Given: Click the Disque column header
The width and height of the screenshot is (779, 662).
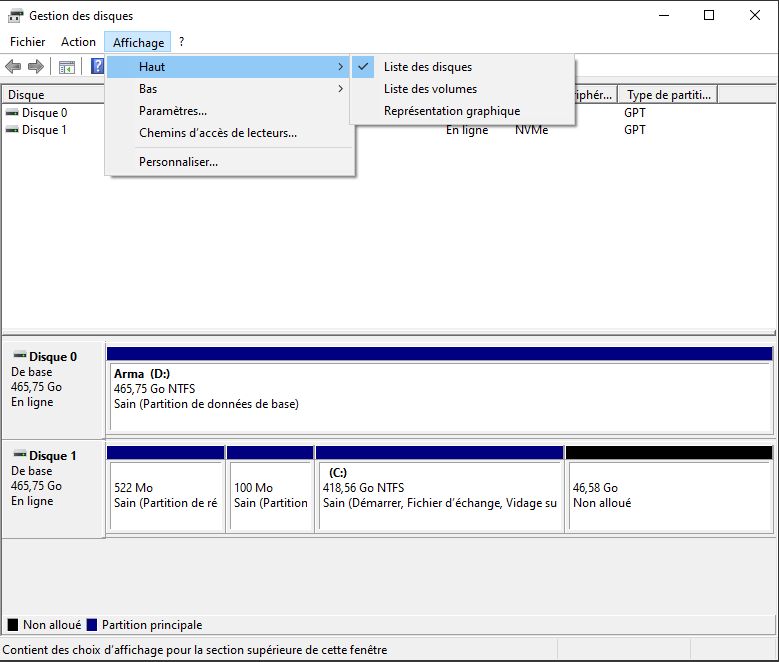Looking at the screenshot, I should pyautogui.click(x=54, y=94).
